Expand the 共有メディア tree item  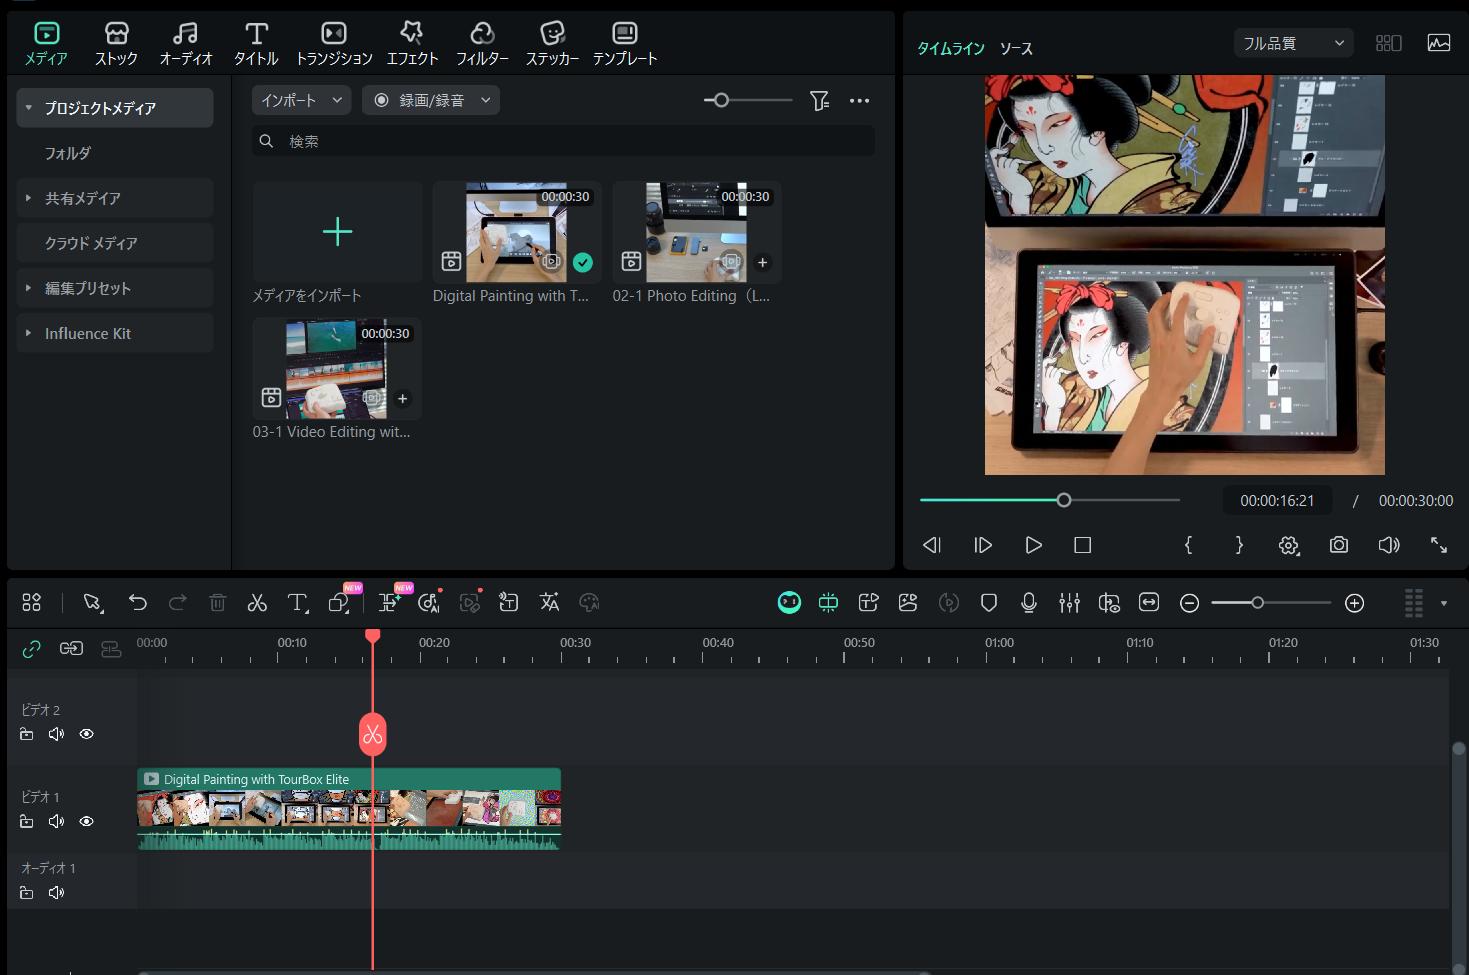pos(28,198)
